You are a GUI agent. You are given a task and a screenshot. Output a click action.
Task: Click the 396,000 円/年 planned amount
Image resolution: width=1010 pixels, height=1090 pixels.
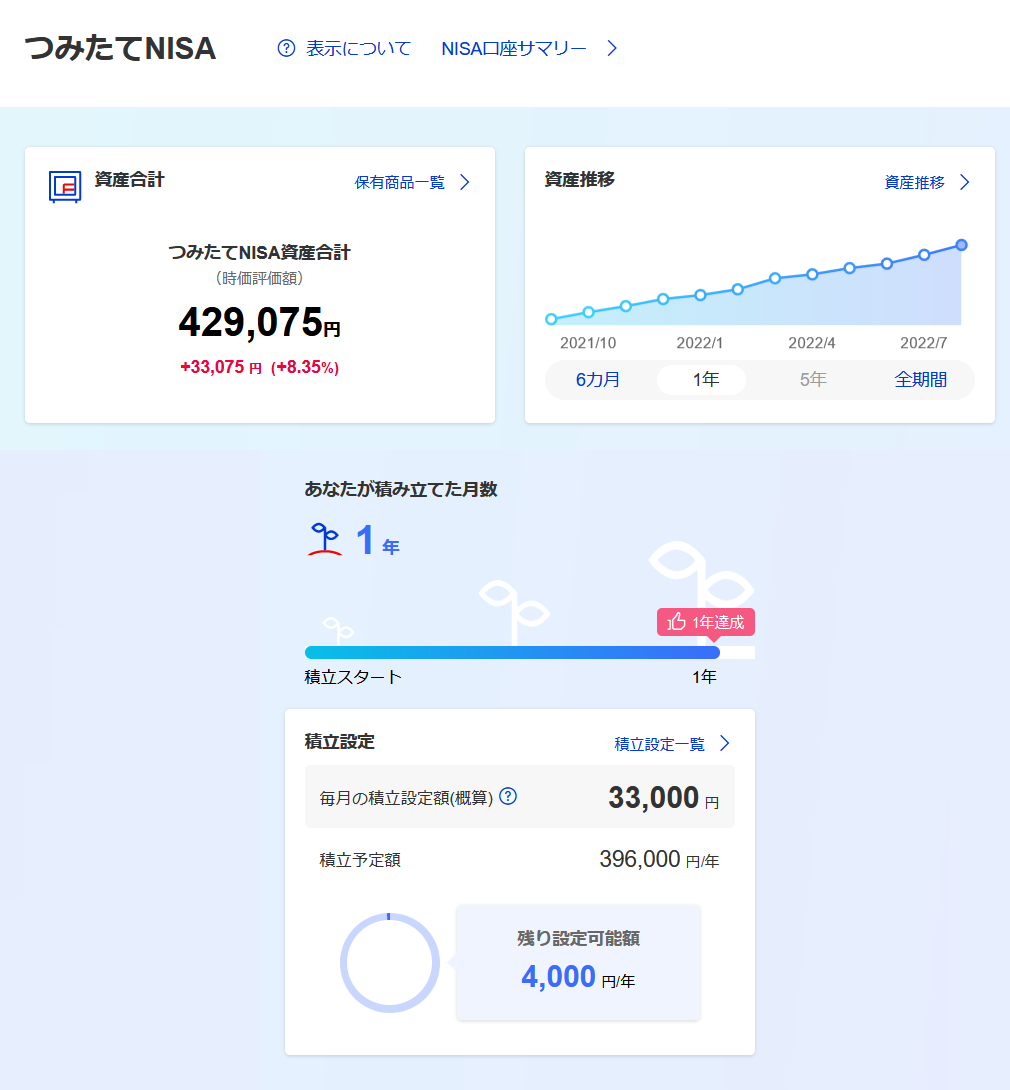(659, 859)
